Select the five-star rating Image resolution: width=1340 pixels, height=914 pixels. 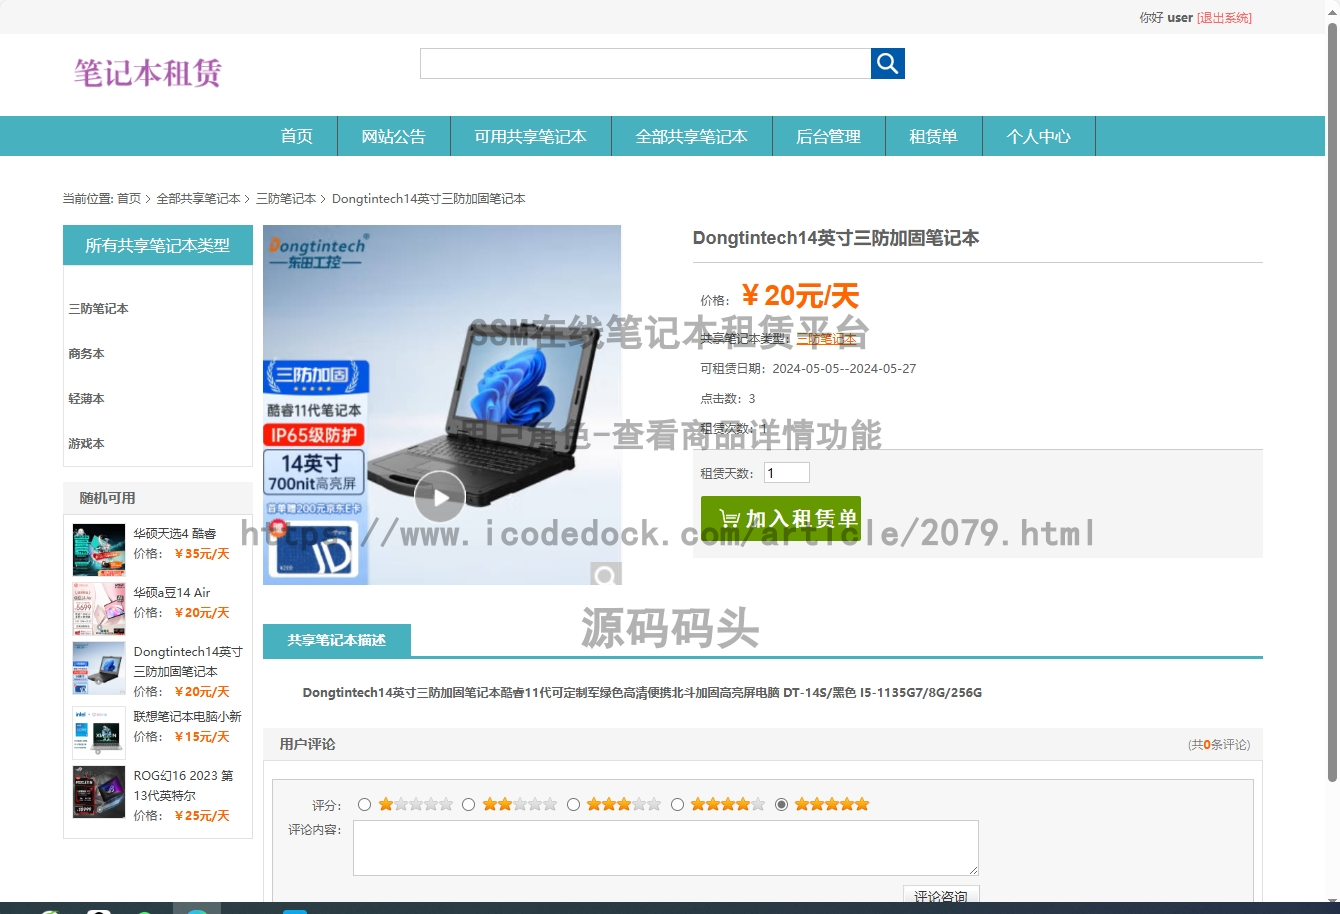pyautogui.click(x=782, y=804)
